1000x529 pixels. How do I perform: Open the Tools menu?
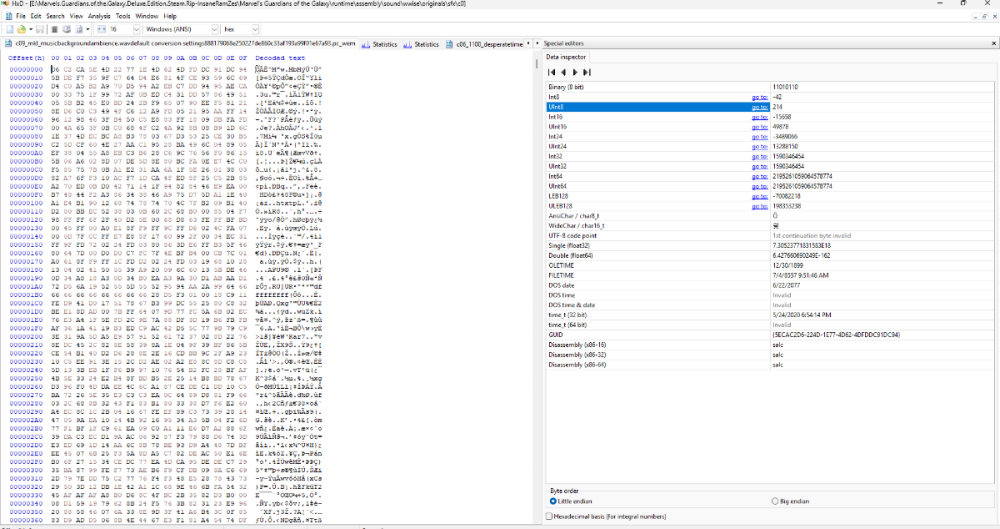123,16
